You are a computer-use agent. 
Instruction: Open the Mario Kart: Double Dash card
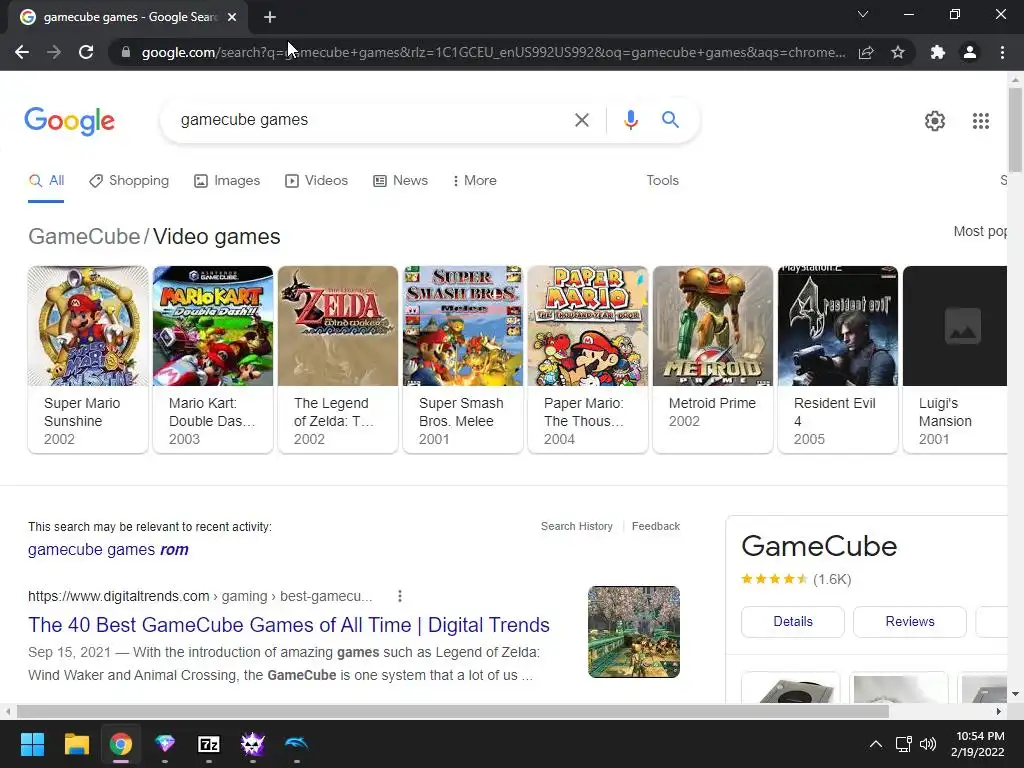213,359
